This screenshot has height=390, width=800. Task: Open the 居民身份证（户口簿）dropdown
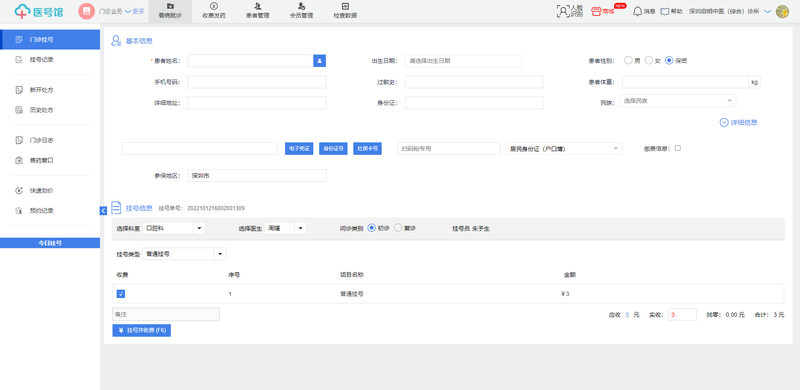click(564, 149)
